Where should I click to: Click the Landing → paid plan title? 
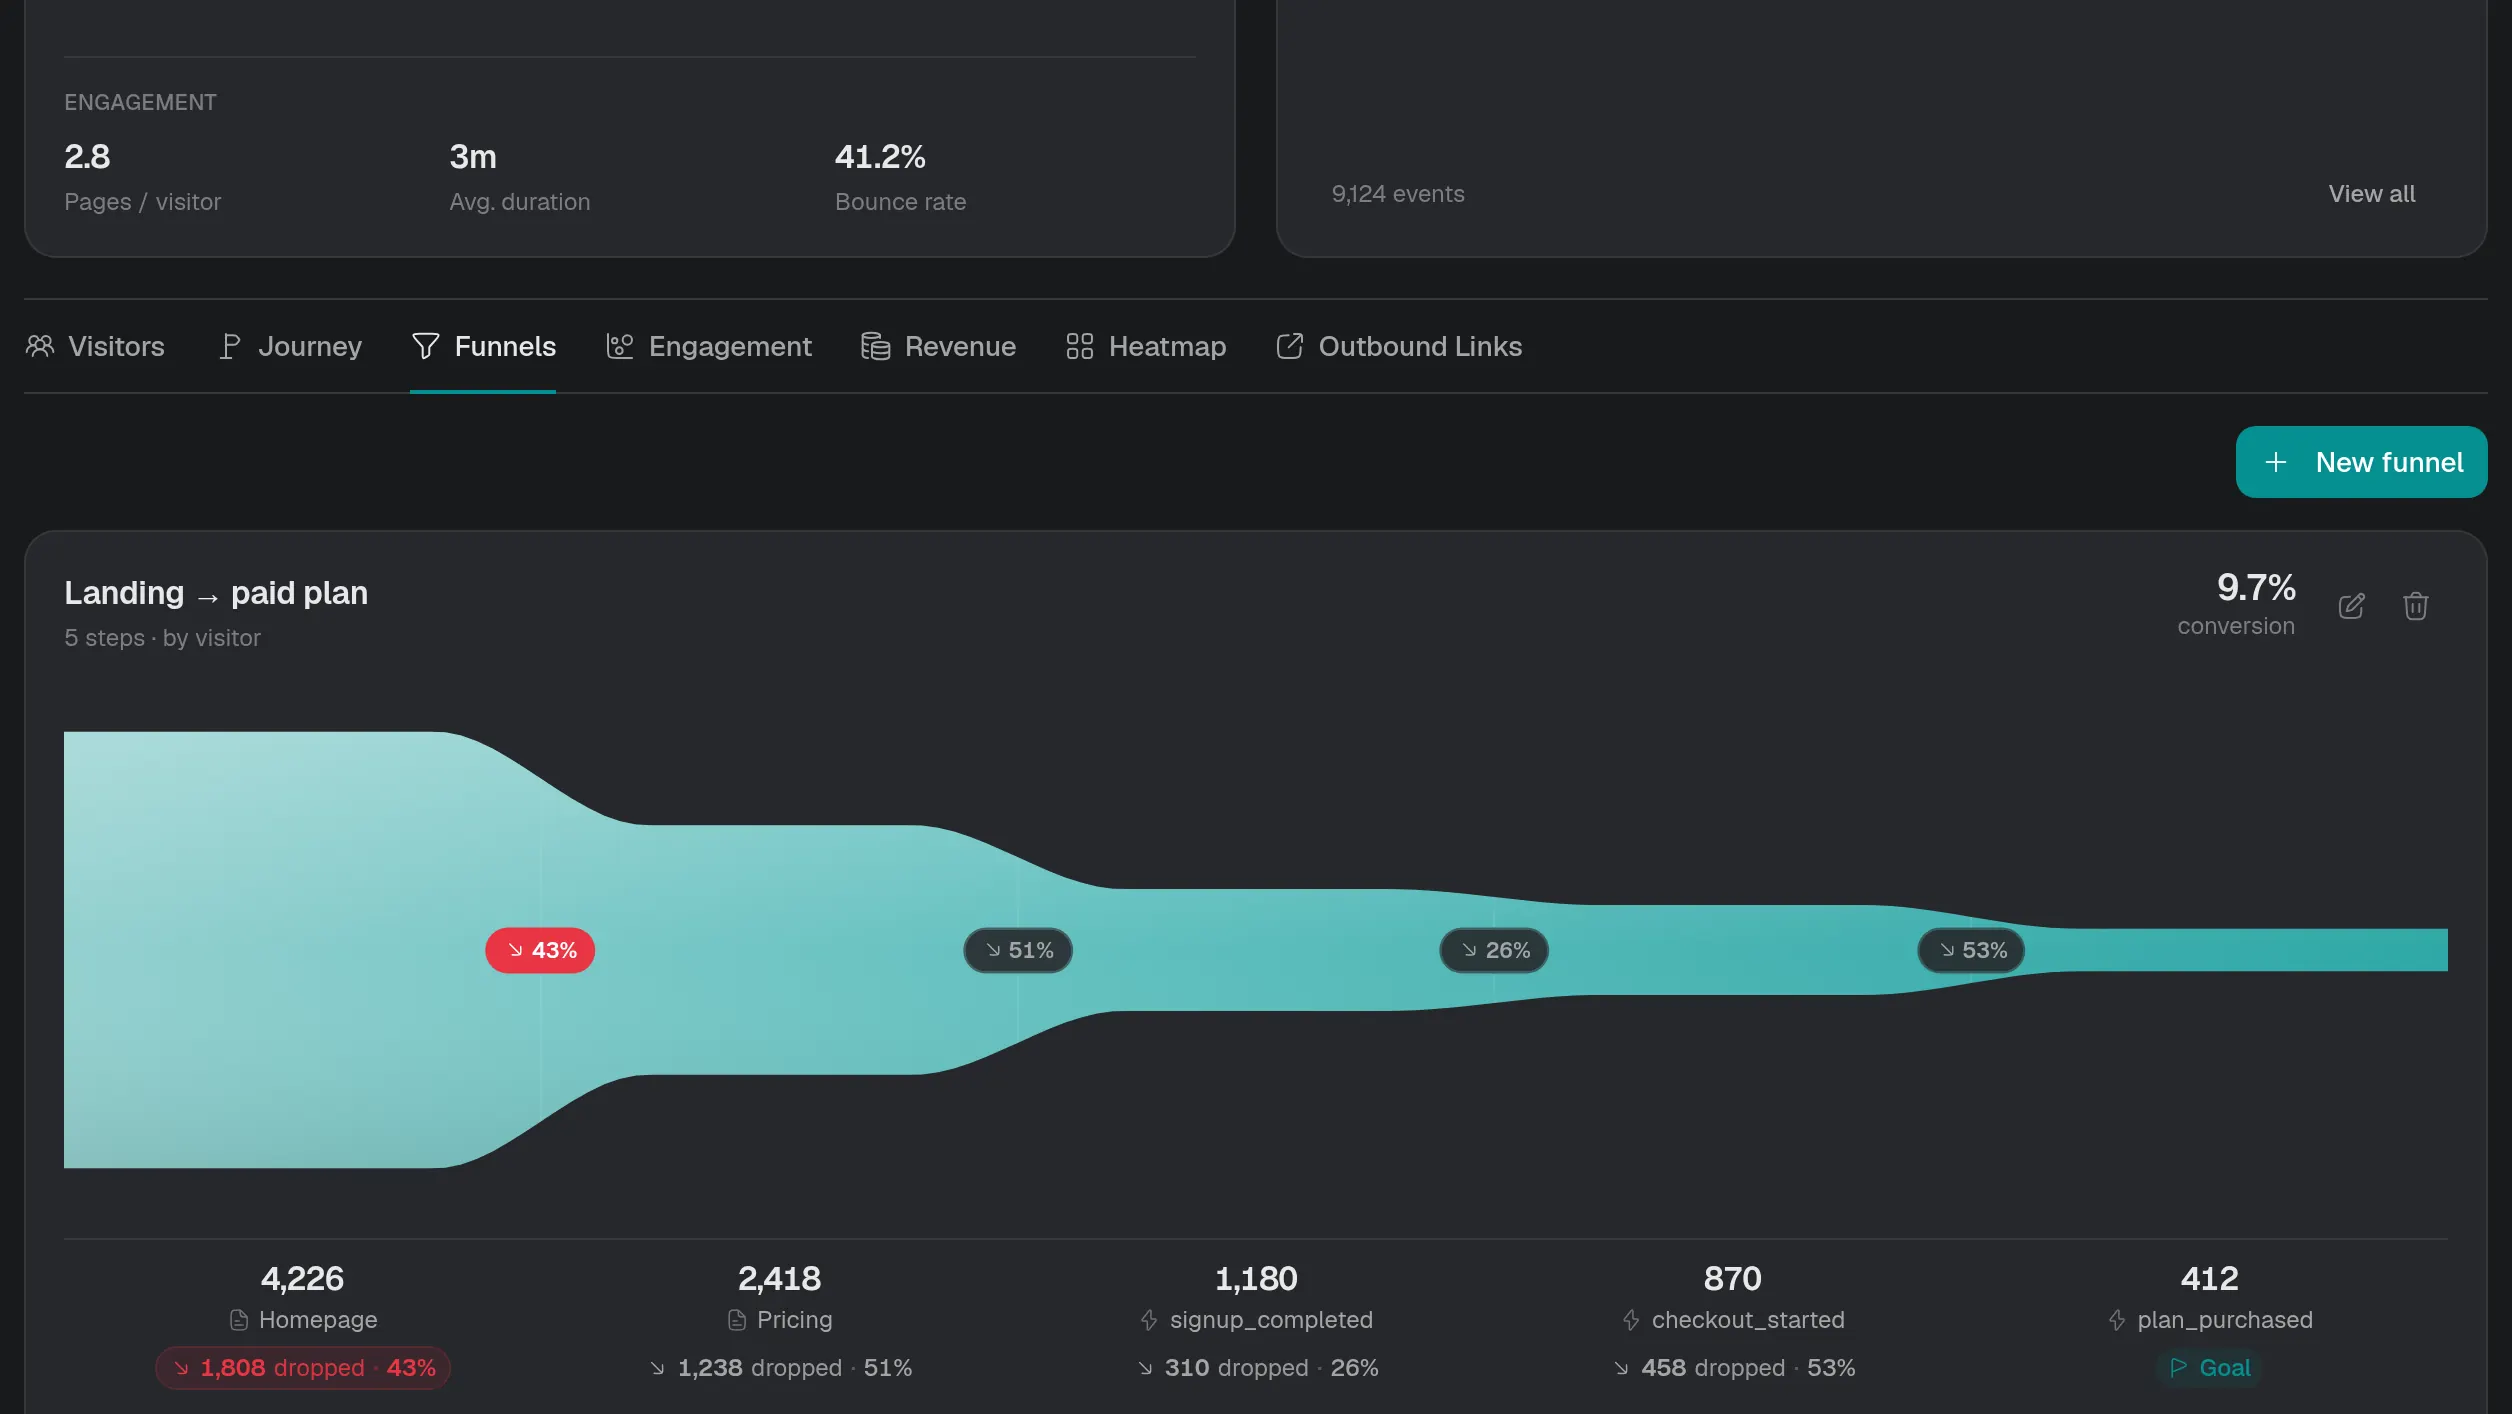tap(216, 593)
